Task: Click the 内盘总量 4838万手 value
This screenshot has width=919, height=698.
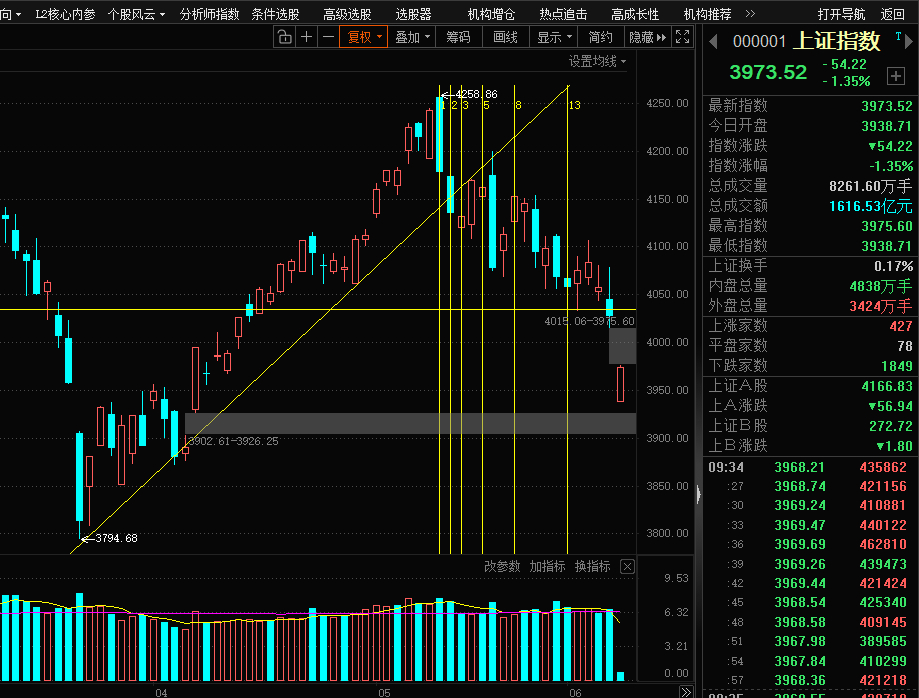Action: (881, 287)
